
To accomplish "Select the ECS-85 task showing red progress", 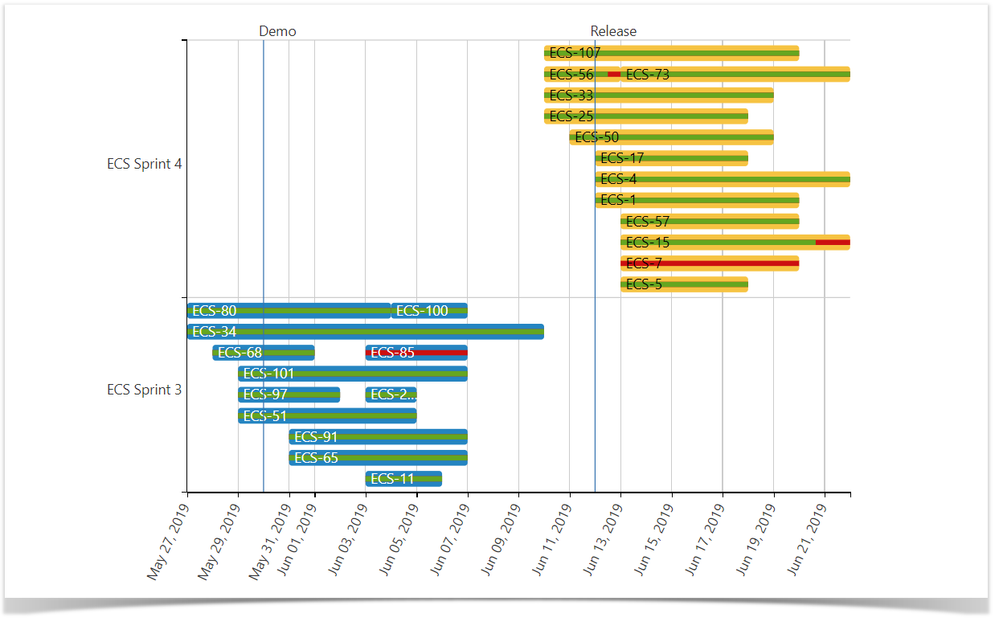I will [x=415, y=352].
